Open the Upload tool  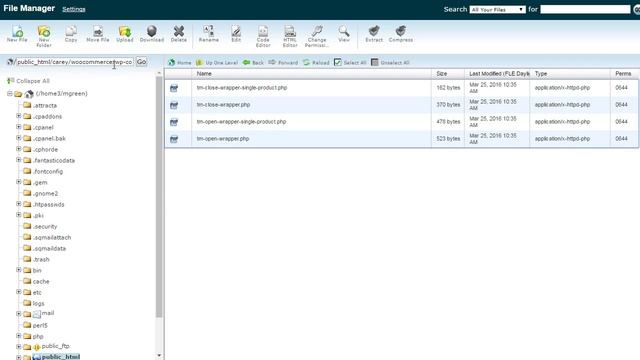tap(124, 34)
